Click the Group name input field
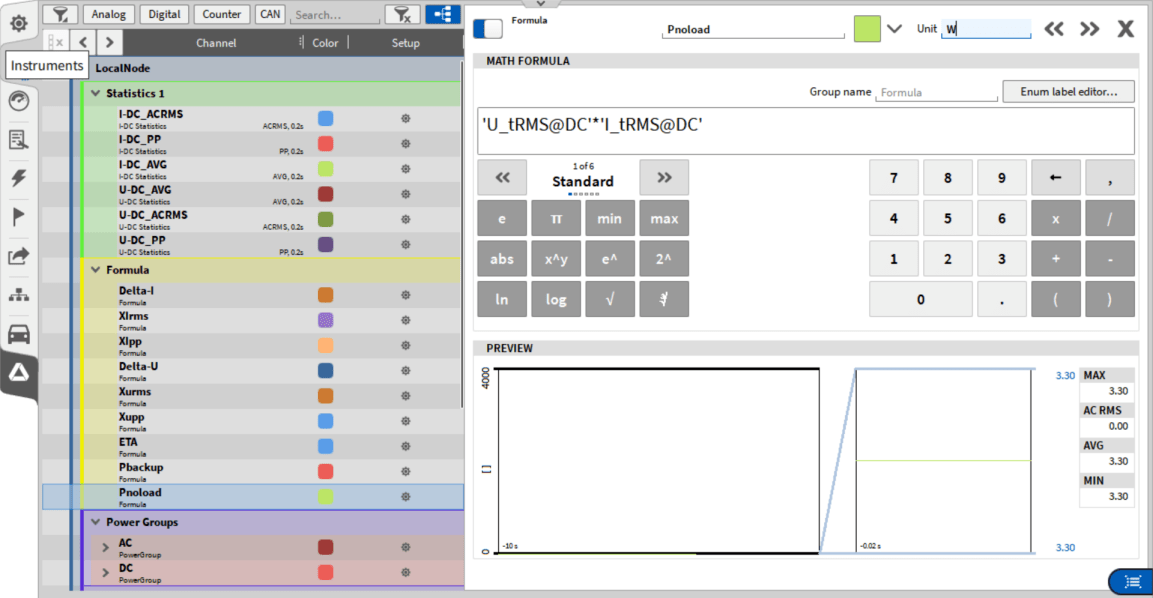Screen dimensions: 1153x598 [x=936, y=93]
